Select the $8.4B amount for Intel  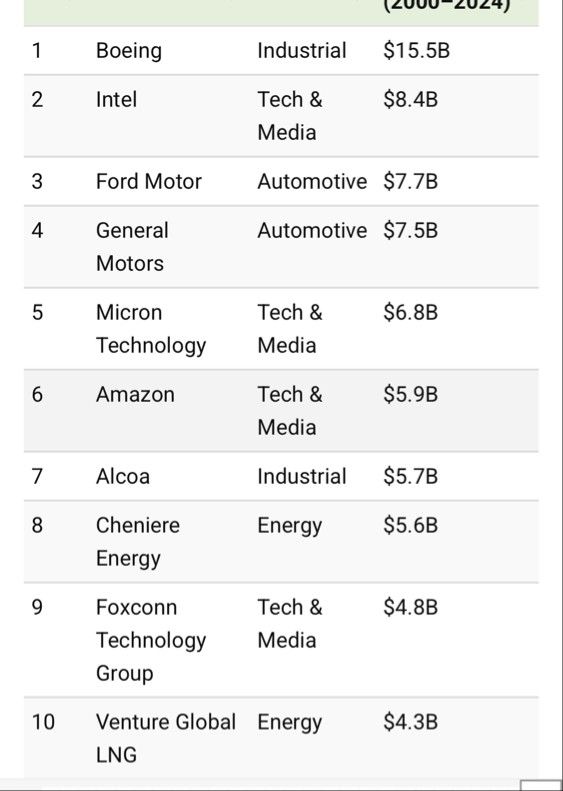pos(410,99)
